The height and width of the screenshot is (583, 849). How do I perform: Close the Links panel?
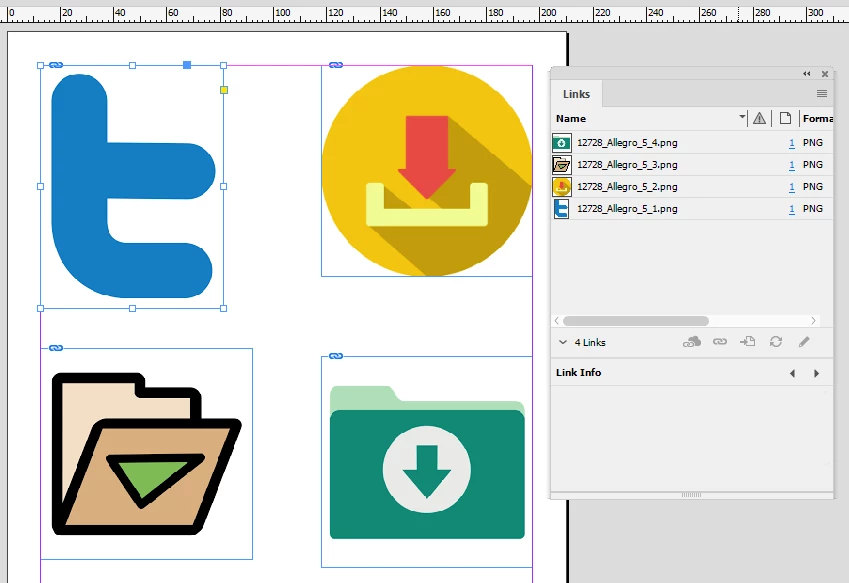coord(825,74)
